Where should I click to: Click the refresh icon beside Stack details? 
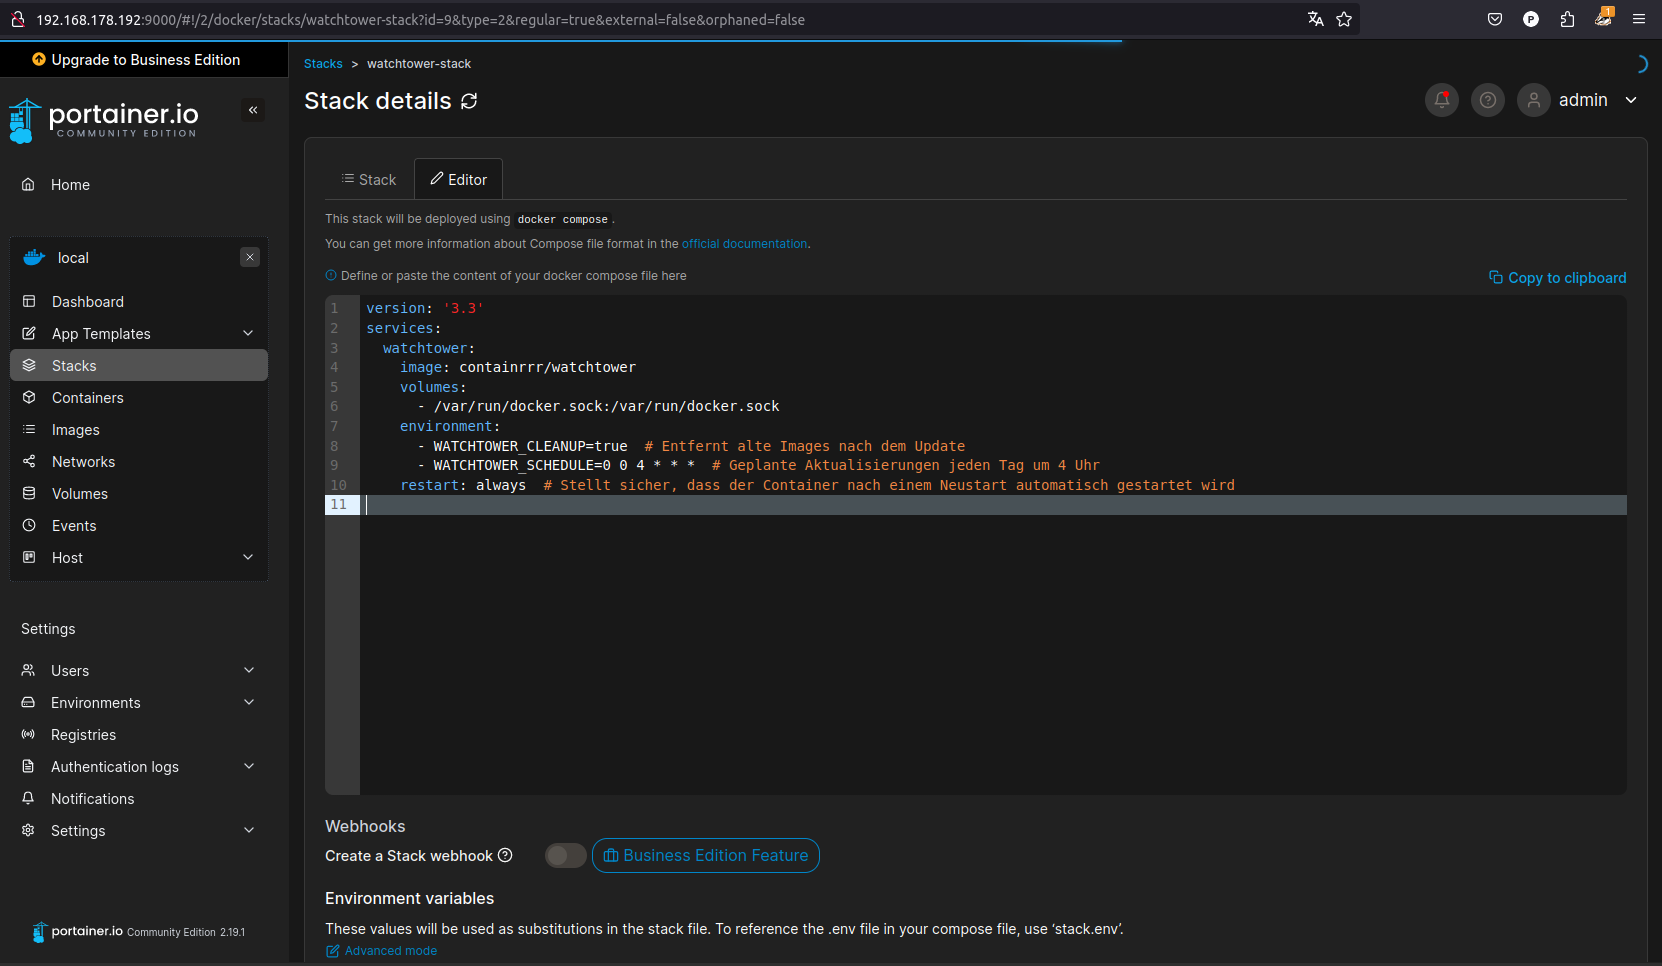point(469,101)
